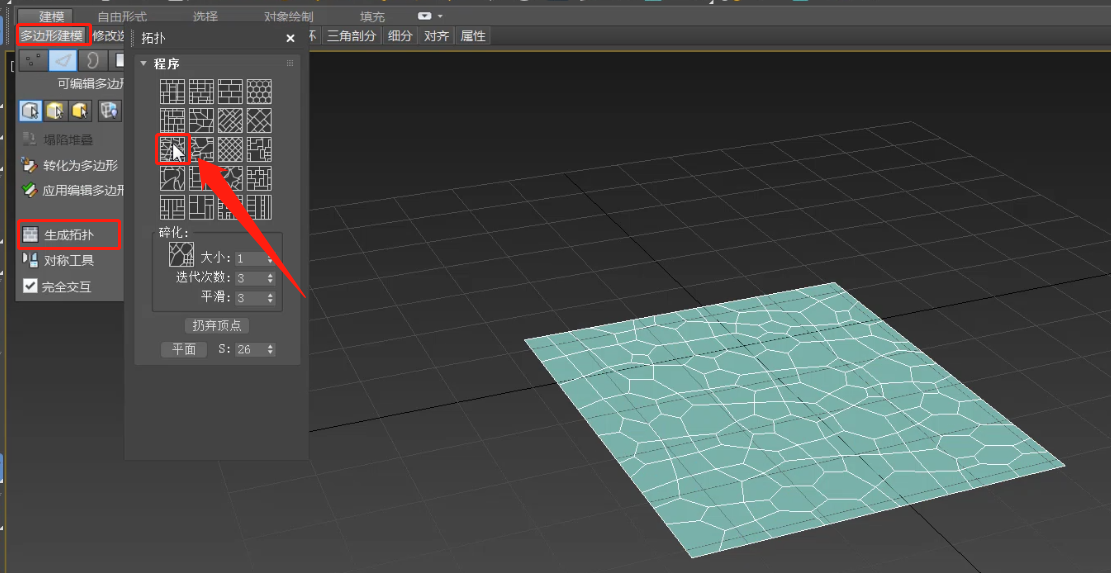
Task: Switch to the 自由形式 ribbon tab
Action: [122, 17]
